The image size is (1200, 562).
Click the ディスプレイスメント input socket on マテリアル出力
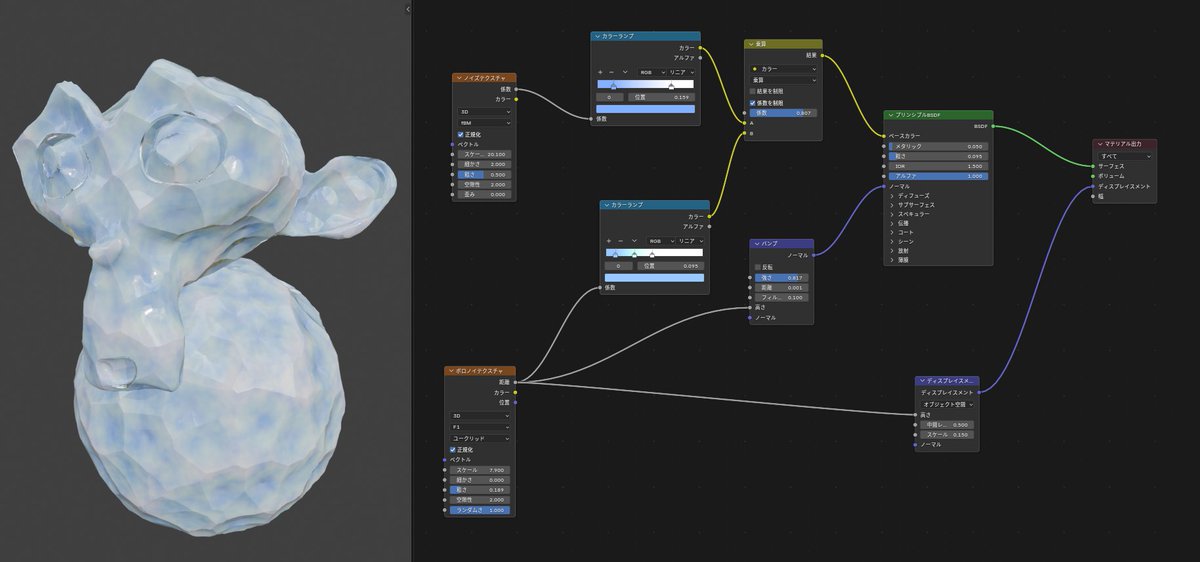point(1094,186)
